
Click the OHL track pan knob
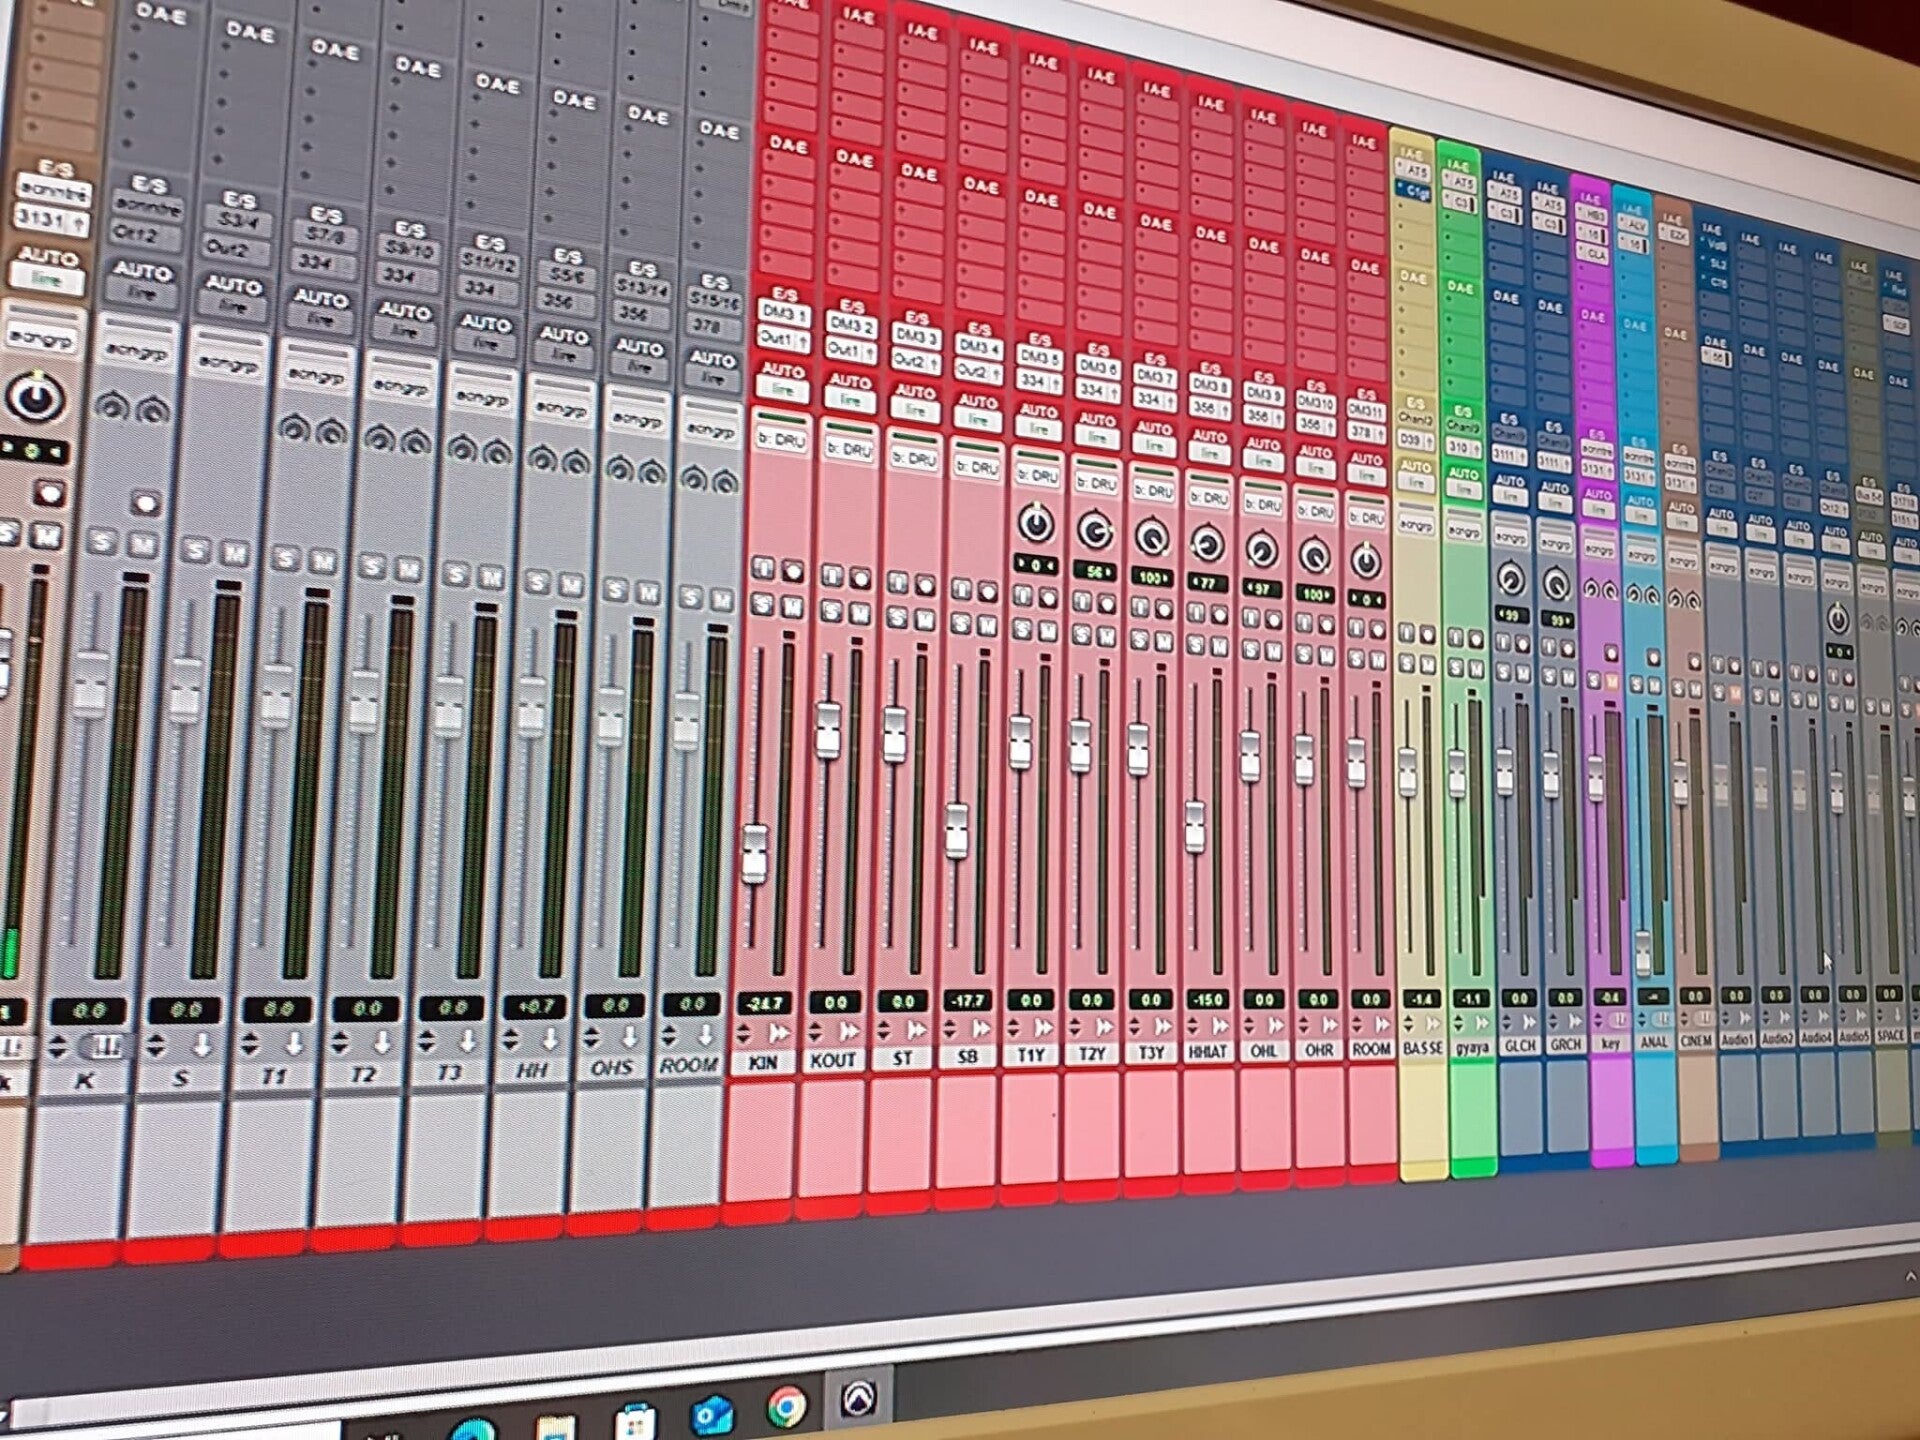point(1262,550)
